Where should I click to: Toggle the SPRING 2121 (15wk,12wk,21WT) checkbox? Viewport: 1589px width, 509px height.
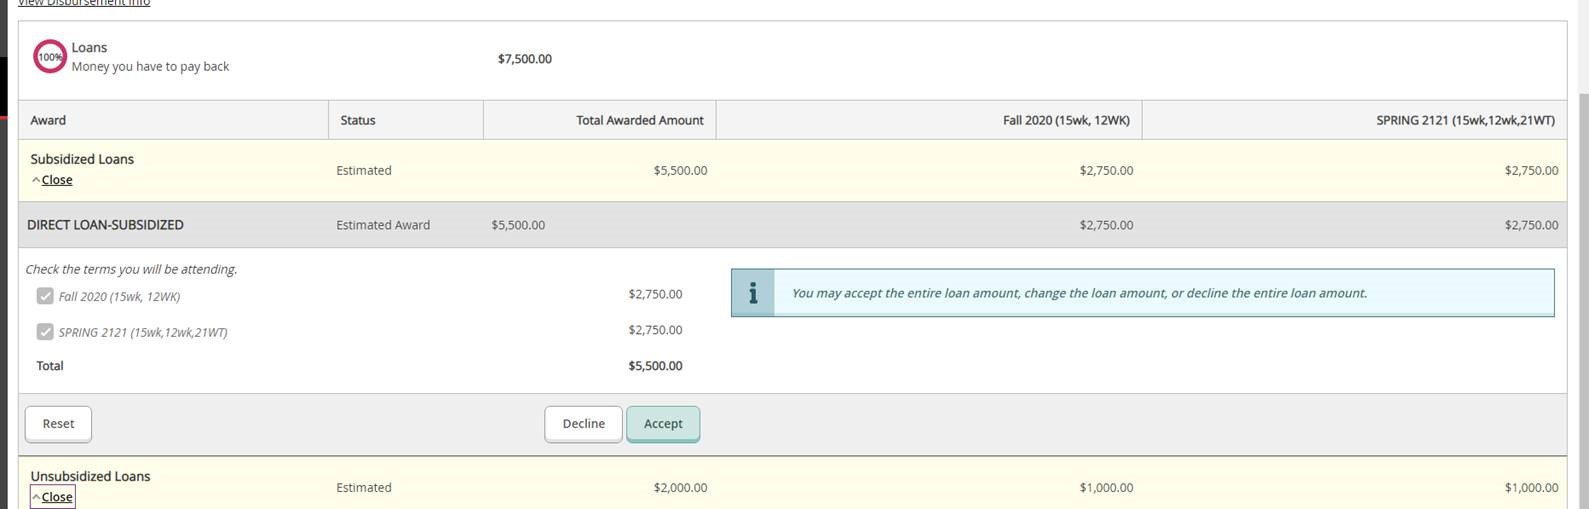click(x=45, y=332)
